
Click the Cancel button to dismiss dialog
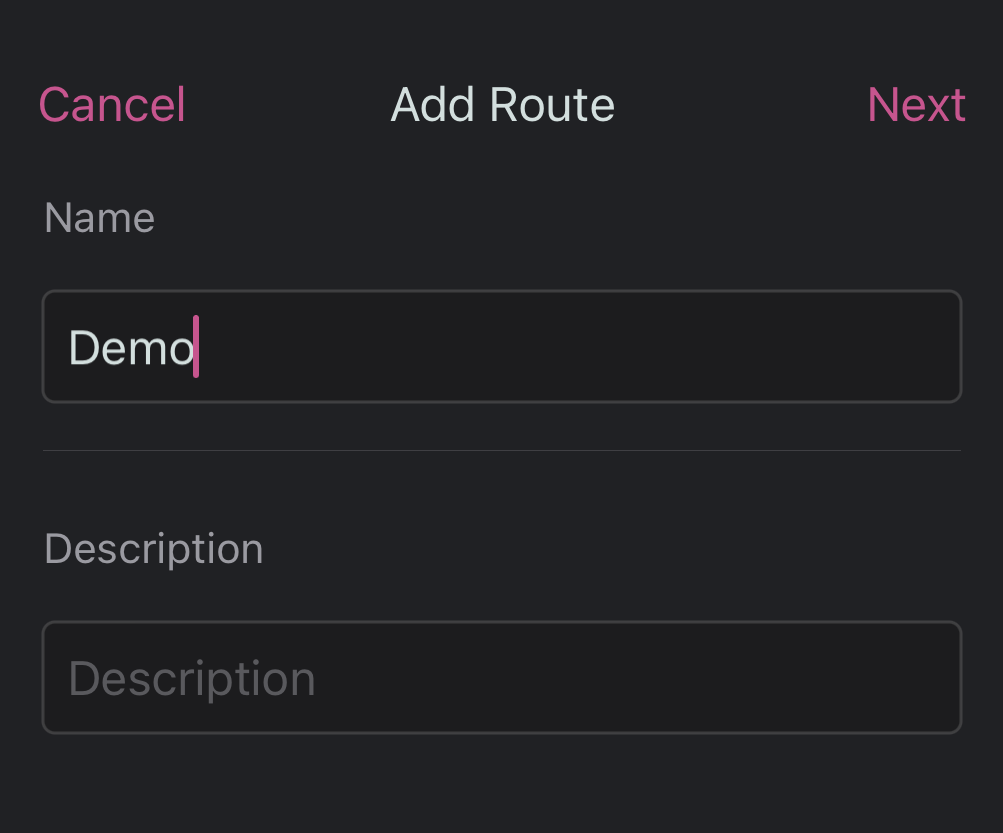[111, 104]
